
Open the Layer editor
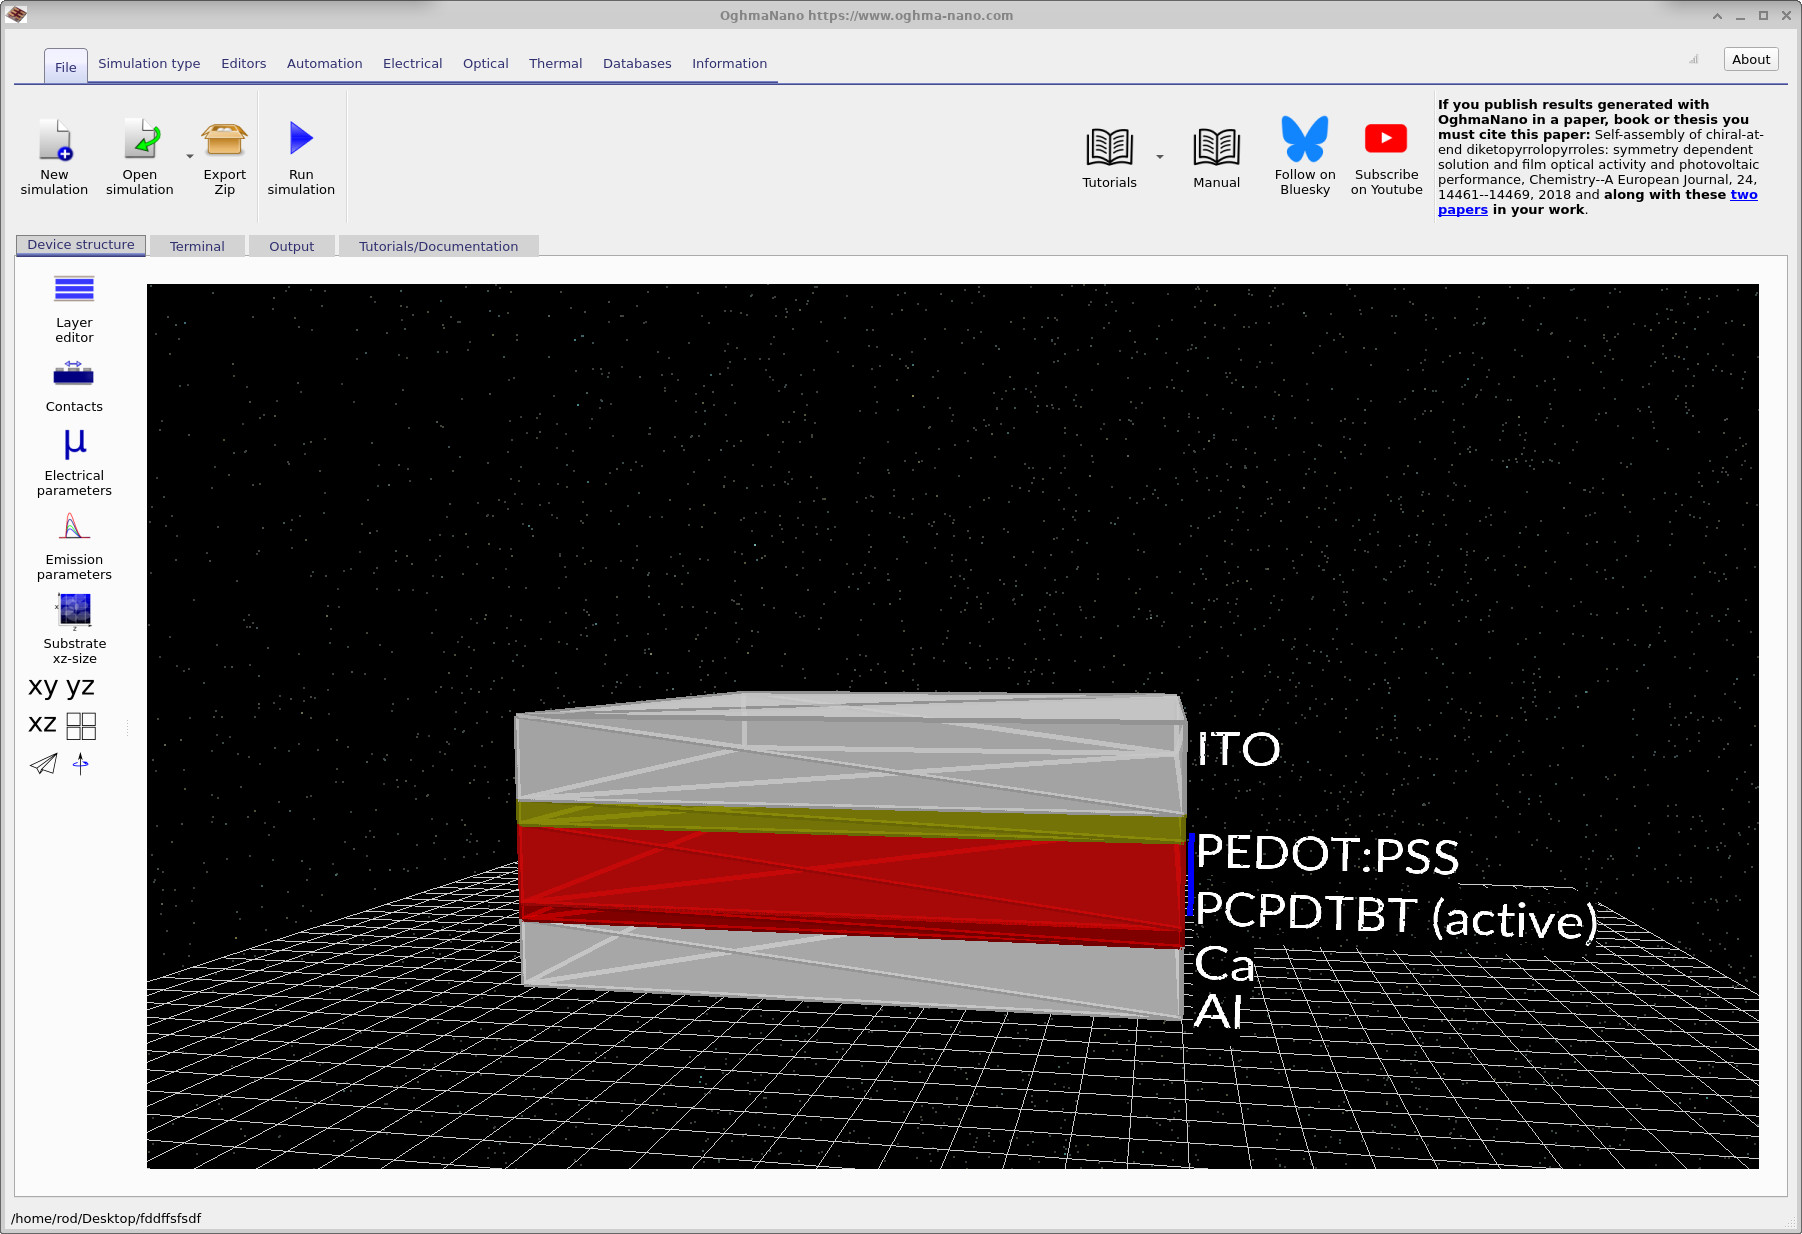click(74, 290)
